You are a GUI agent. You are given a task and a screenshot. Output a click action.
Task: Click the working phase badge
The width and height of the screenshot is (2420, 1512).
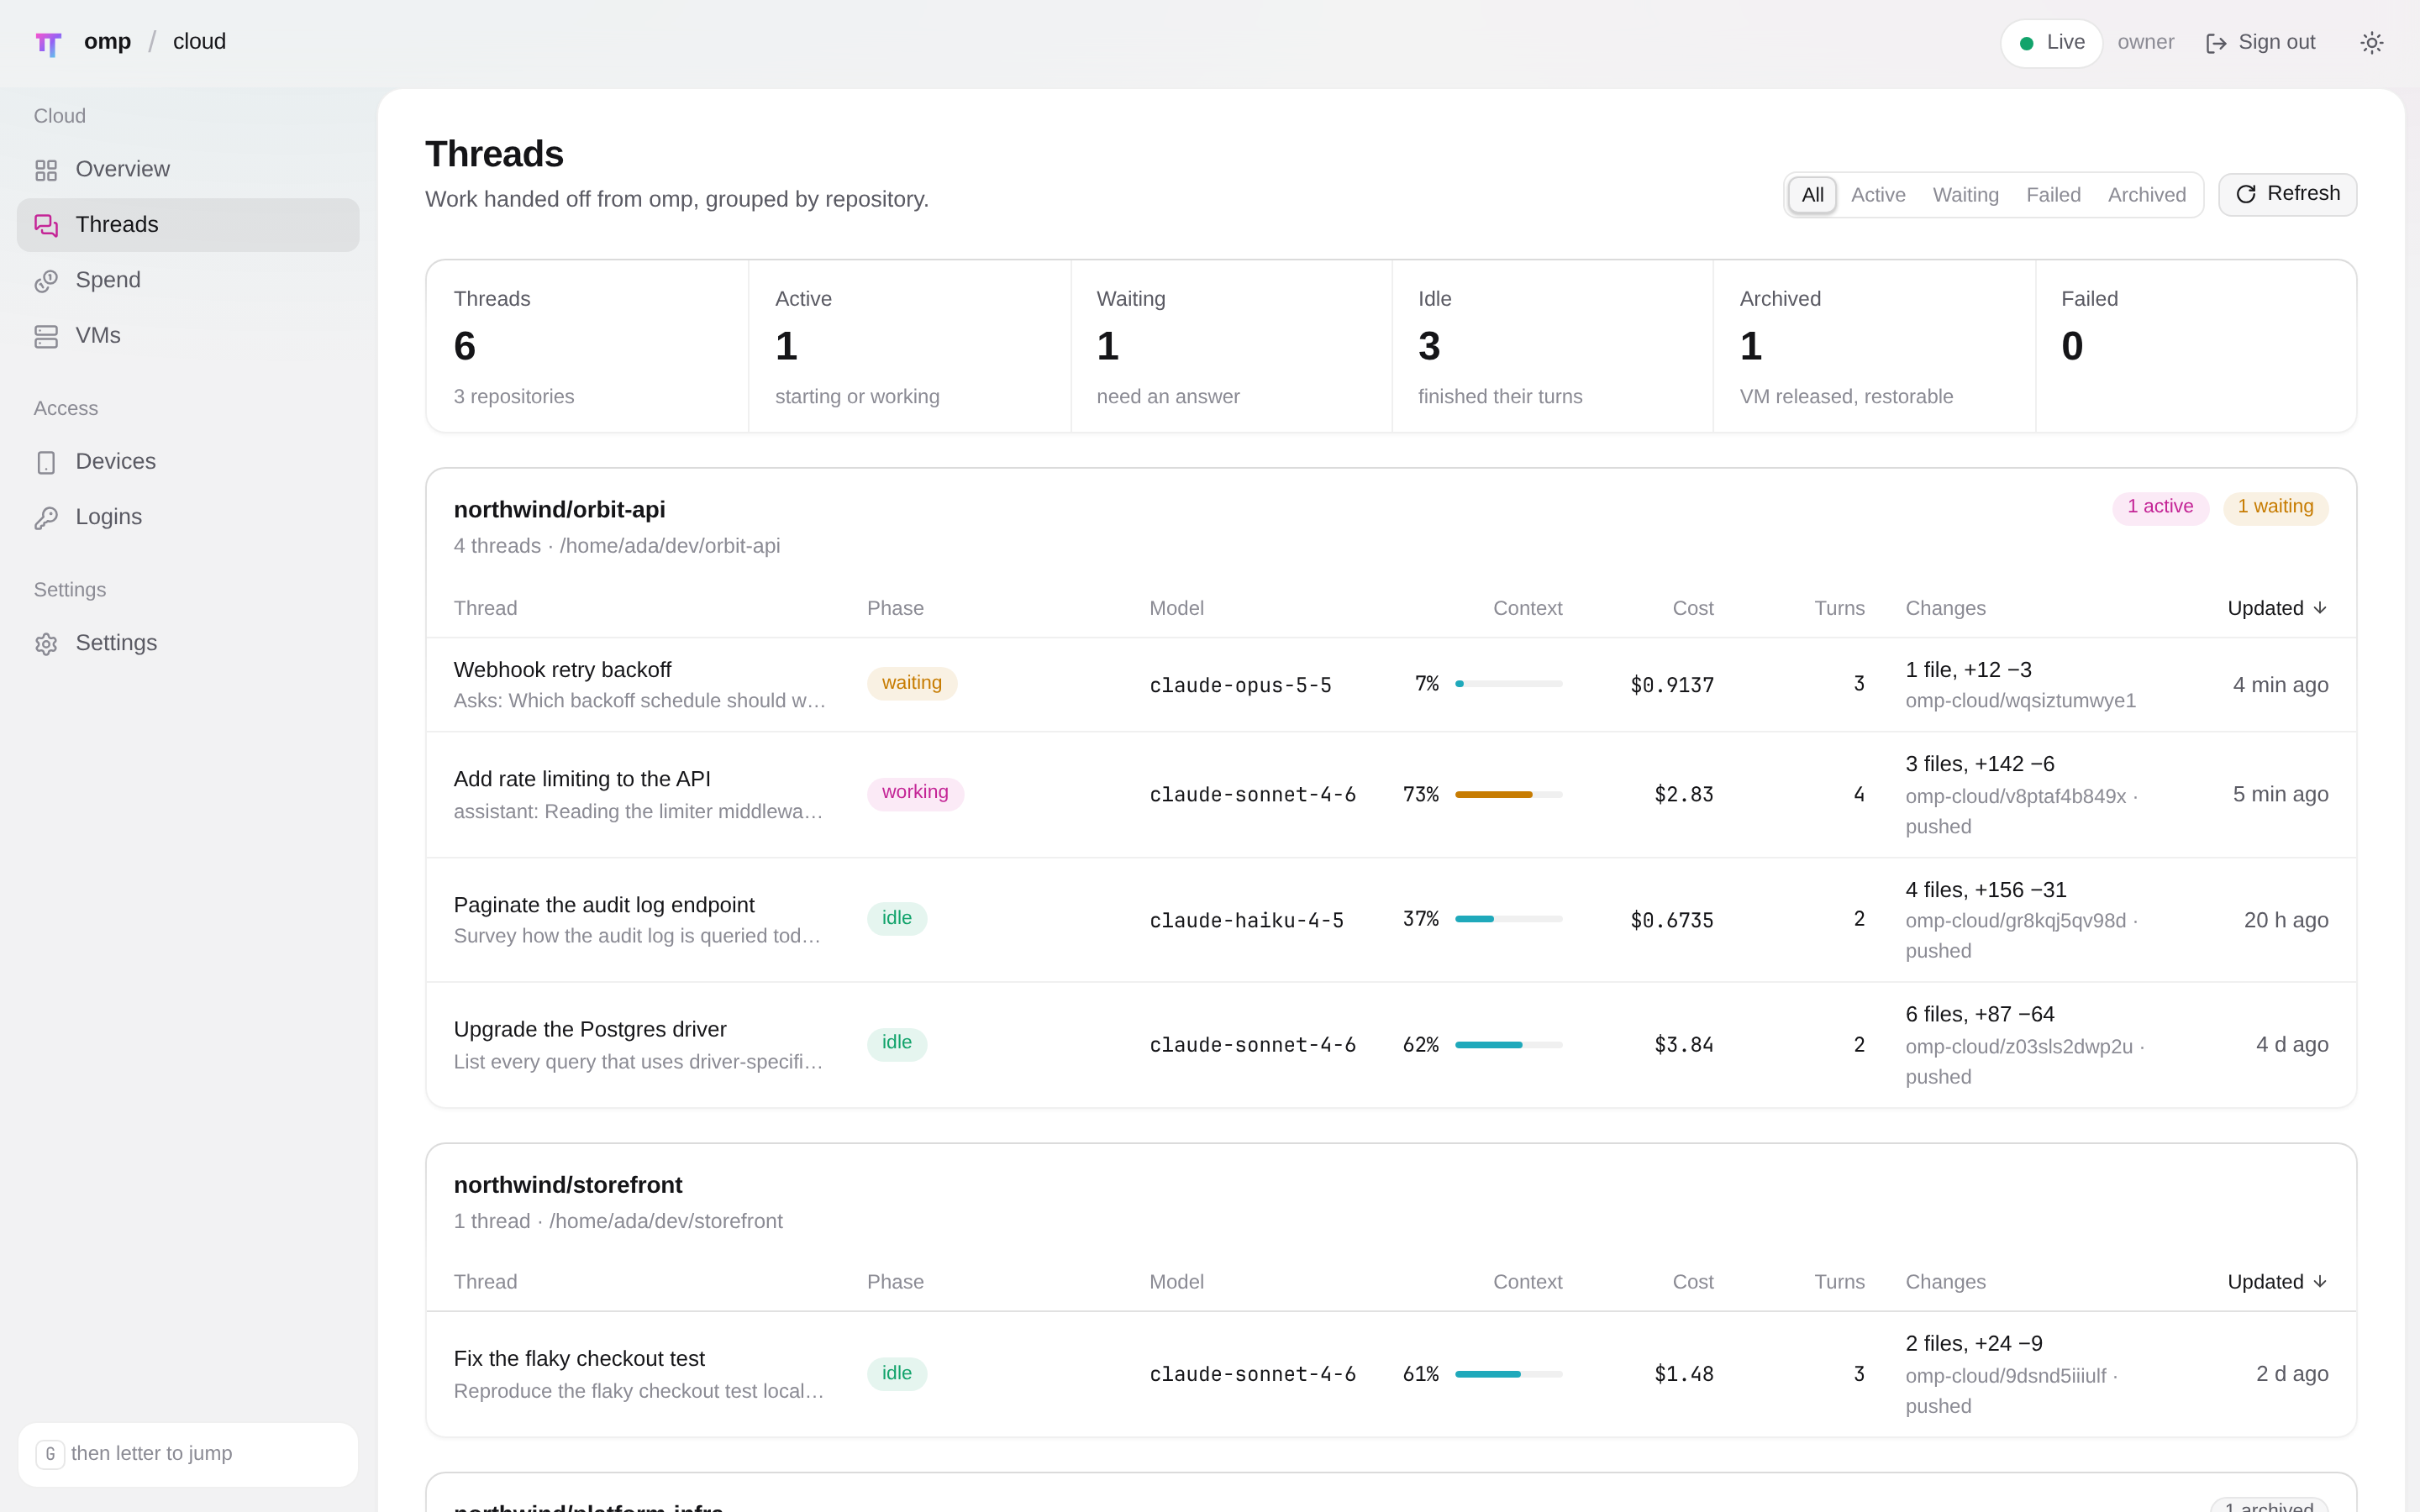[915, 793]
